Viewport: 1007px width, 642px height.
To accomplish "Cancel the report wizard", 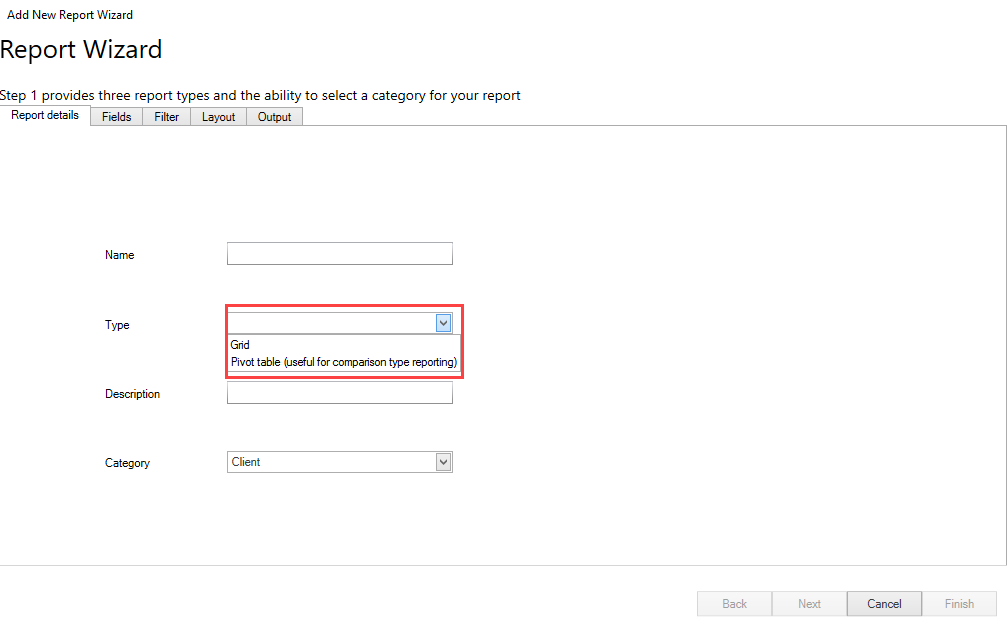I will coord(884,604).
